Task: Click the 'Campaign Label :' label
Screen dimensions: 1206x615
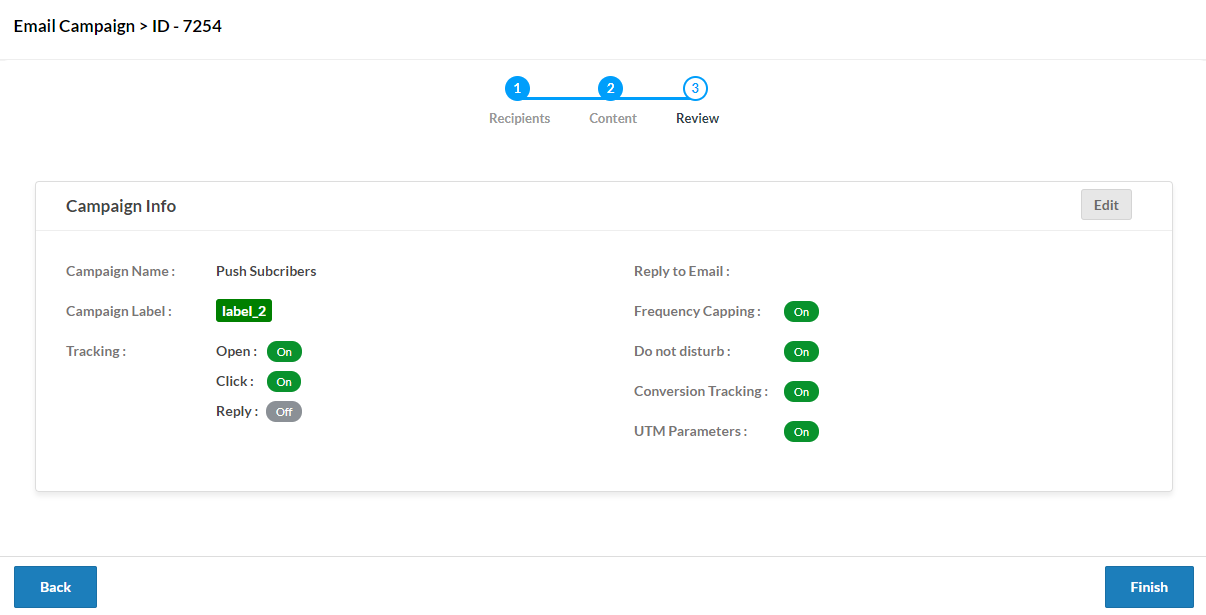Action: click(x=119, y=311)
